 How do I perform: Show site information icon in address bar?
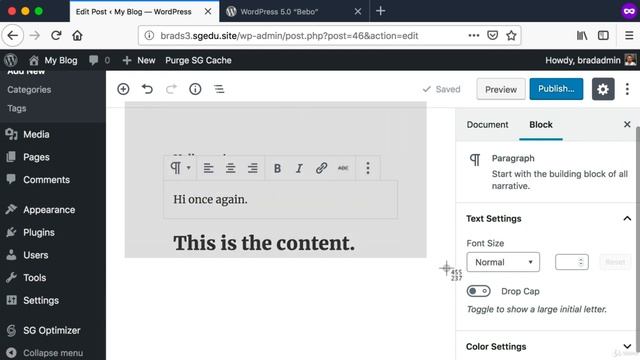coord(149,36)
